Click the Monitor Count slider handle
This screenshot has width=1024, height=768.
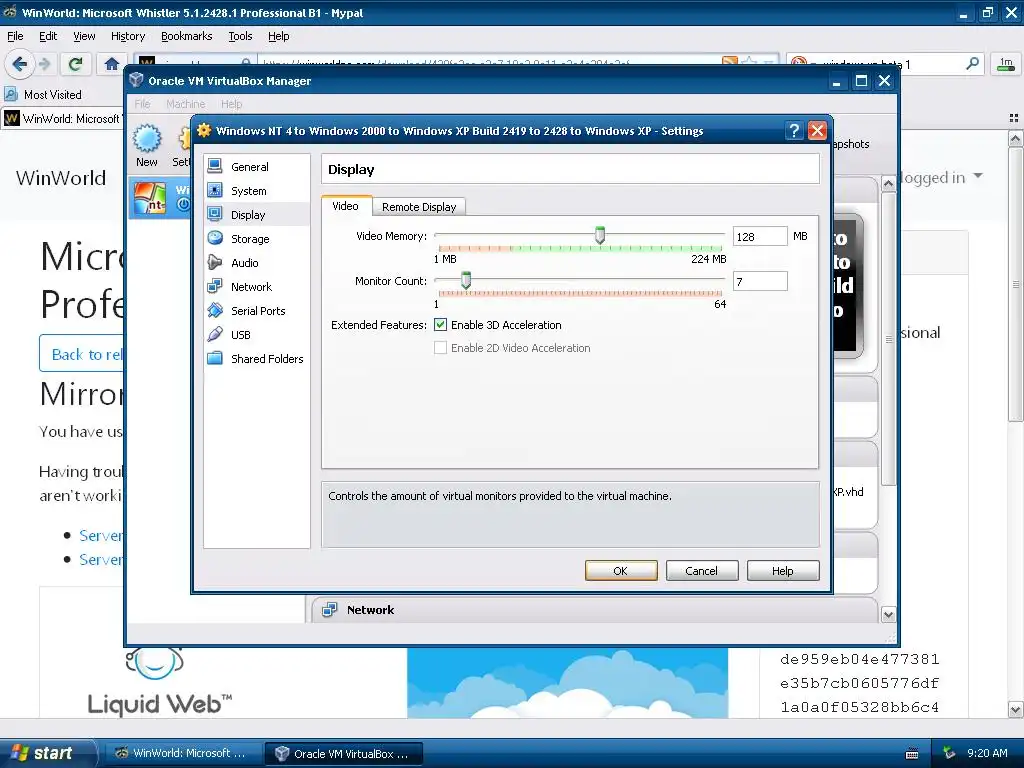466,280
